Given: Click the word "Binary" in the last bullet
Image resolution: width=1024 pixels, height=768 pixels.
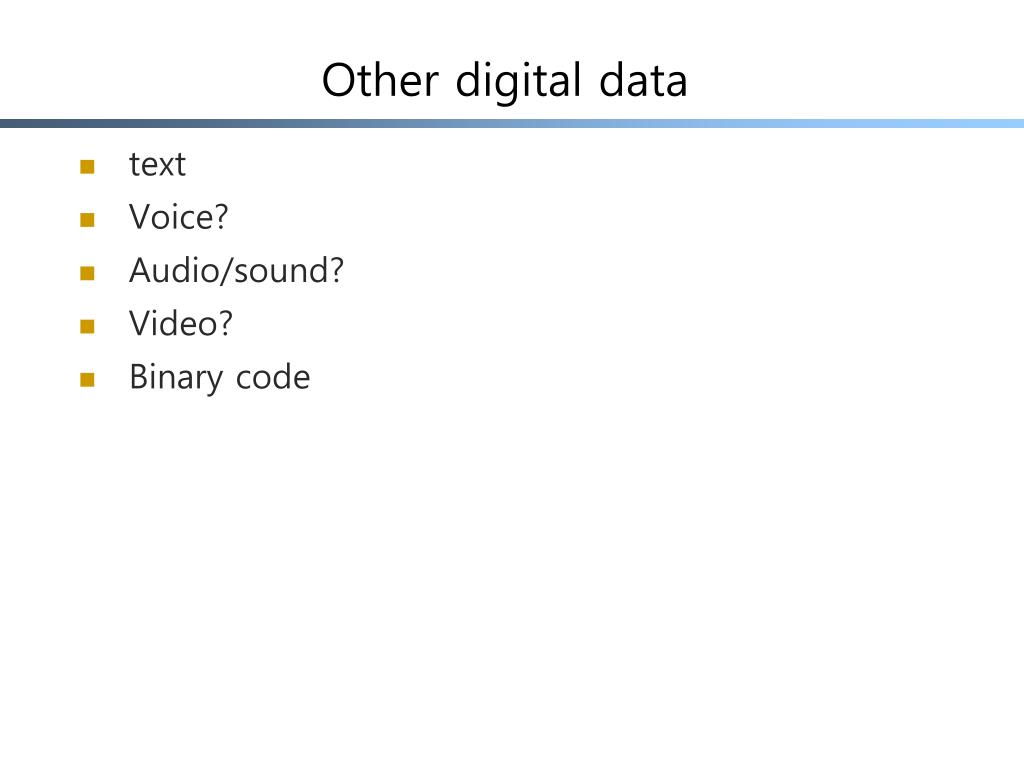Looking at the screenshot, I should pos(176,379).
